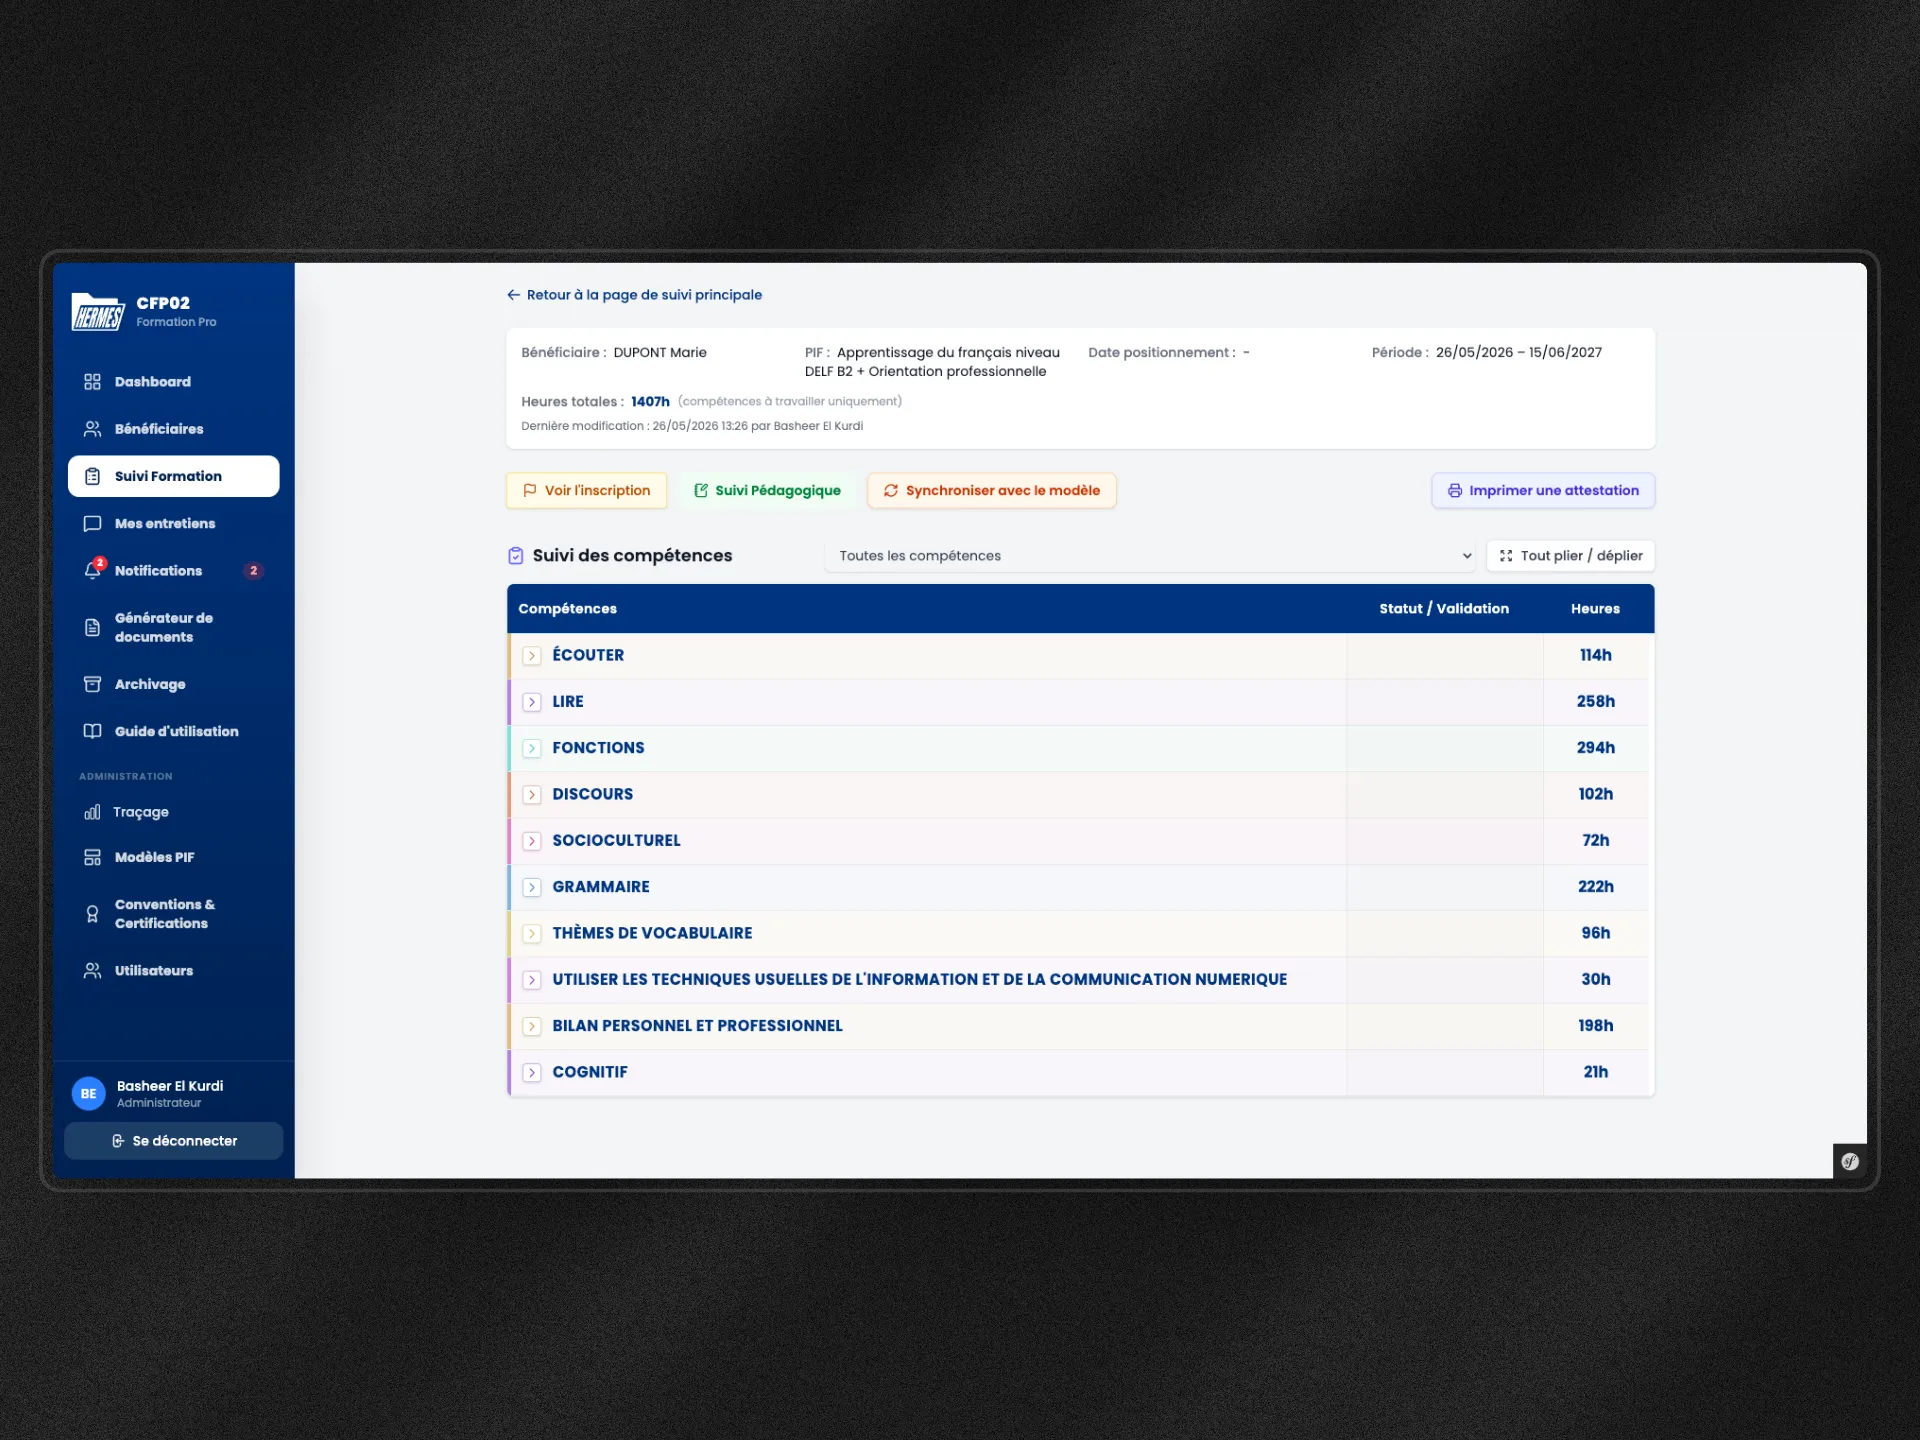Click the Traçage chart icon
1920x1440 pixels.
92,812
